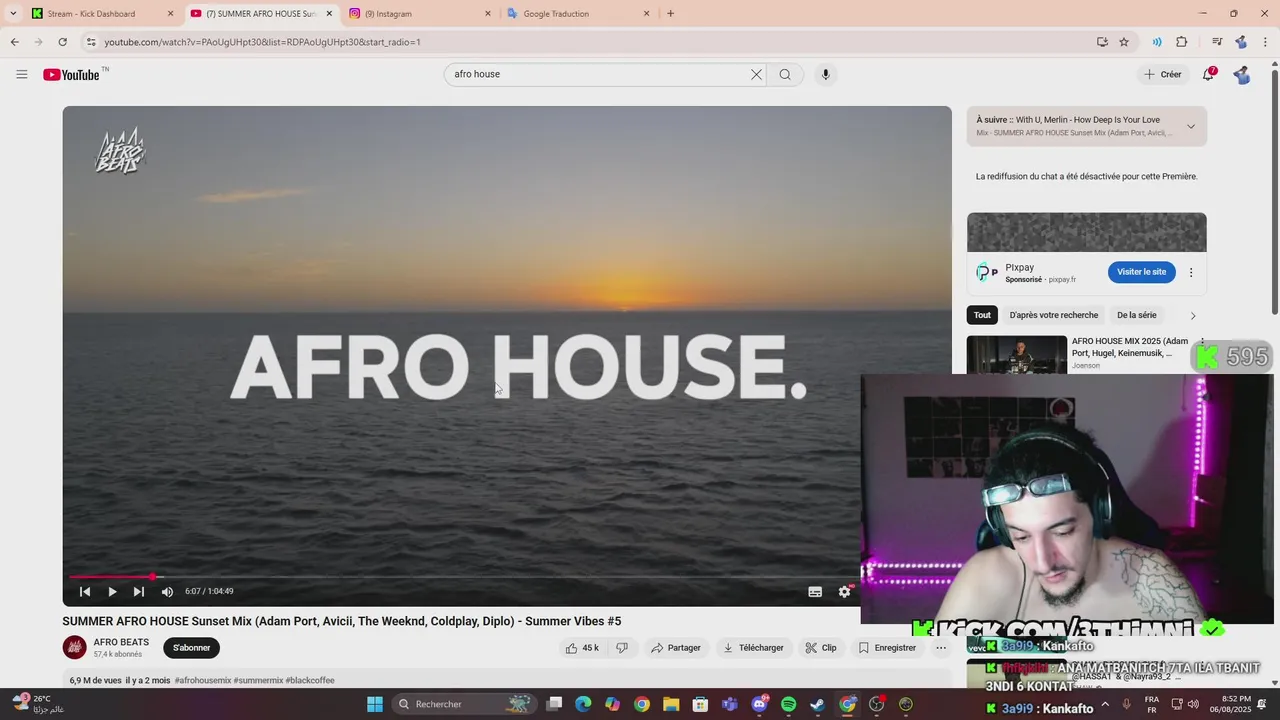Image resolution: width=1280 pixels, height=720 pixels.
Task: Toggle subtitles on the player
Action: click(815, 592)
